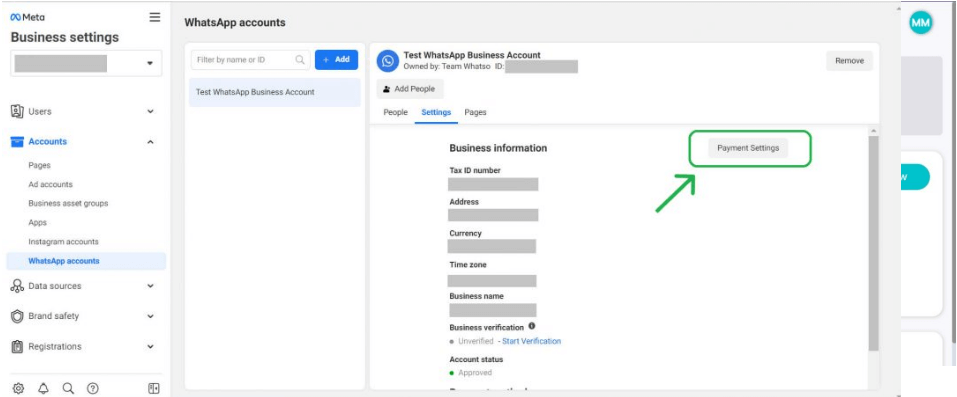The image size is (957, 397).
Task: Open Pages under Accounts
Action: [40, 166]
